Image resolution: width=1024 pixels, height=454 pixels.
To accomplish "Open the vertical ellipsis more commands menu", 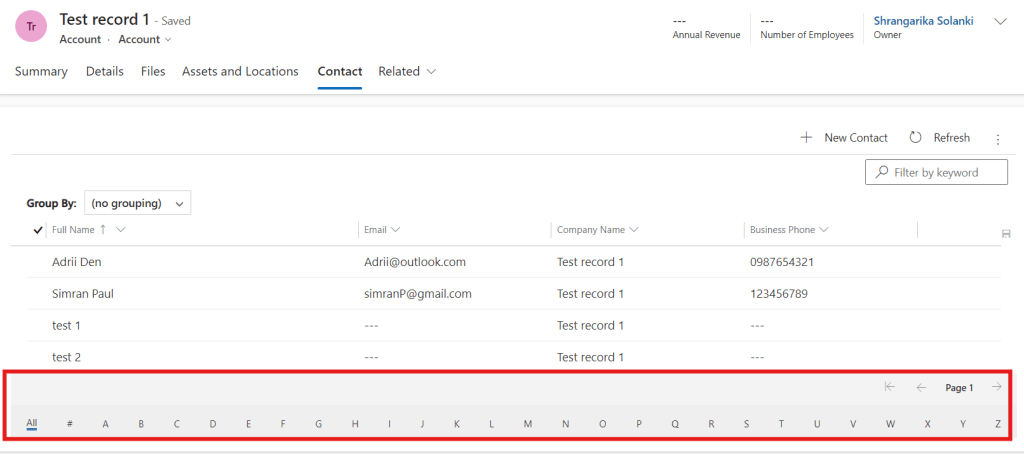I will (997, 139).
